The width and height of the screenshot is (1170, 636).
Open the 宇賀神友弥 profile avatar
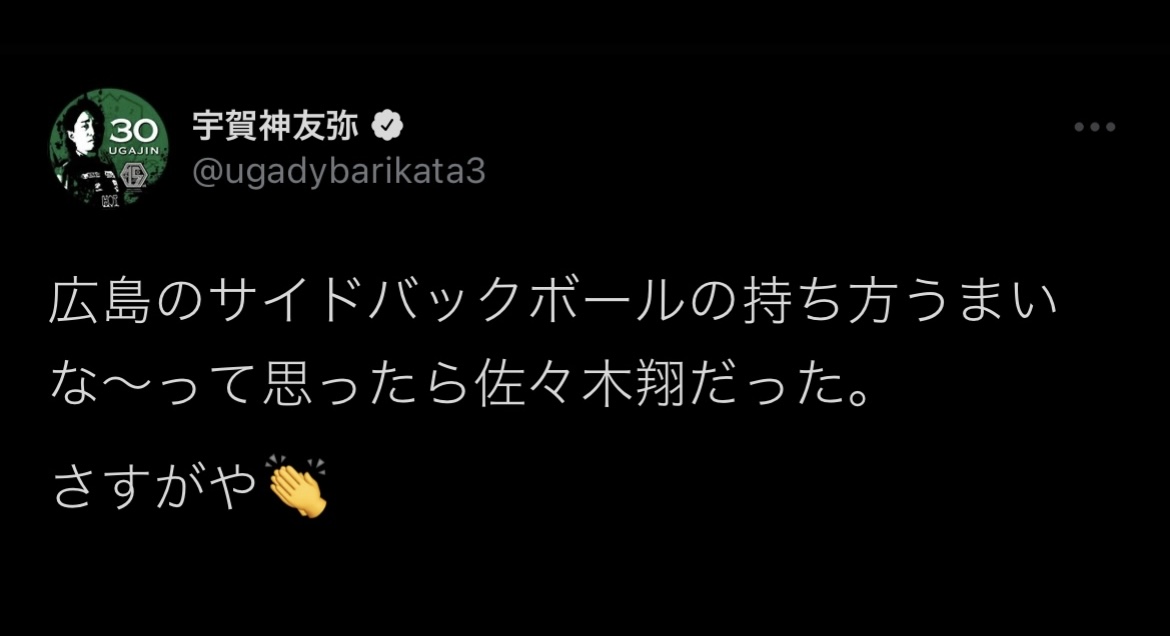point(109,149)
